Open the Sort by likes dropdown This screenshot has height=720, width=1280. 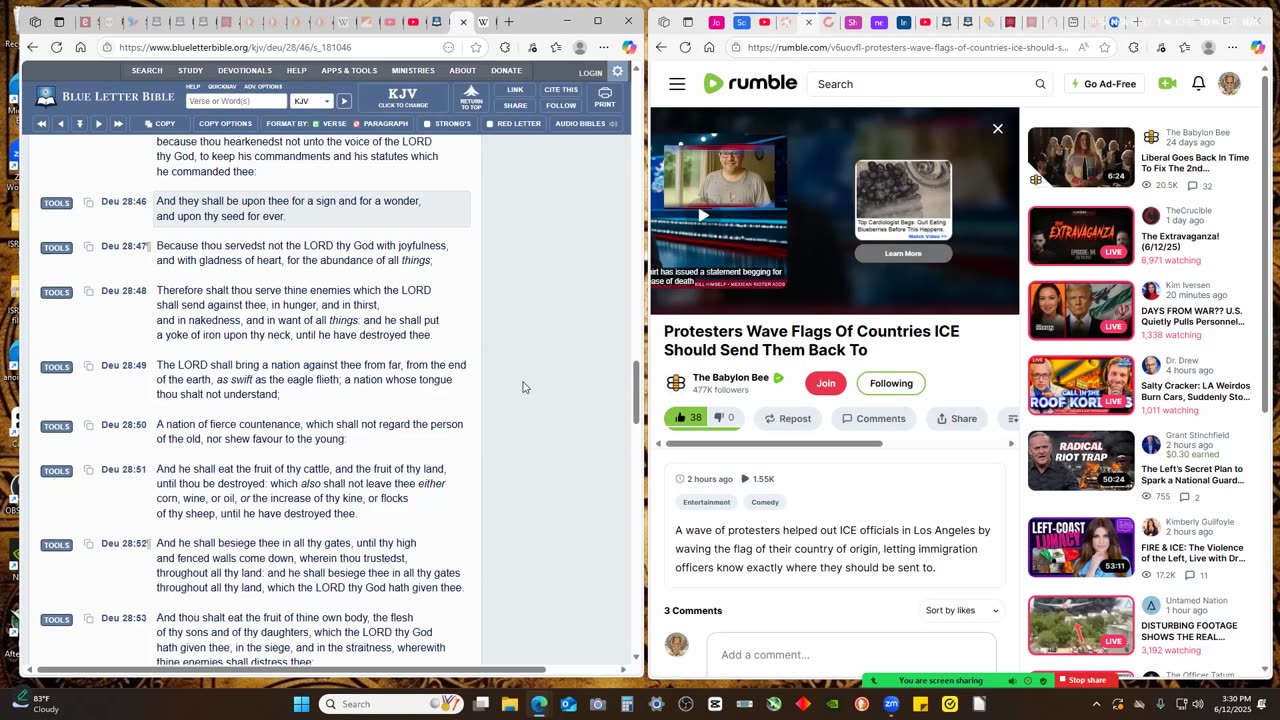click(962, 610)
